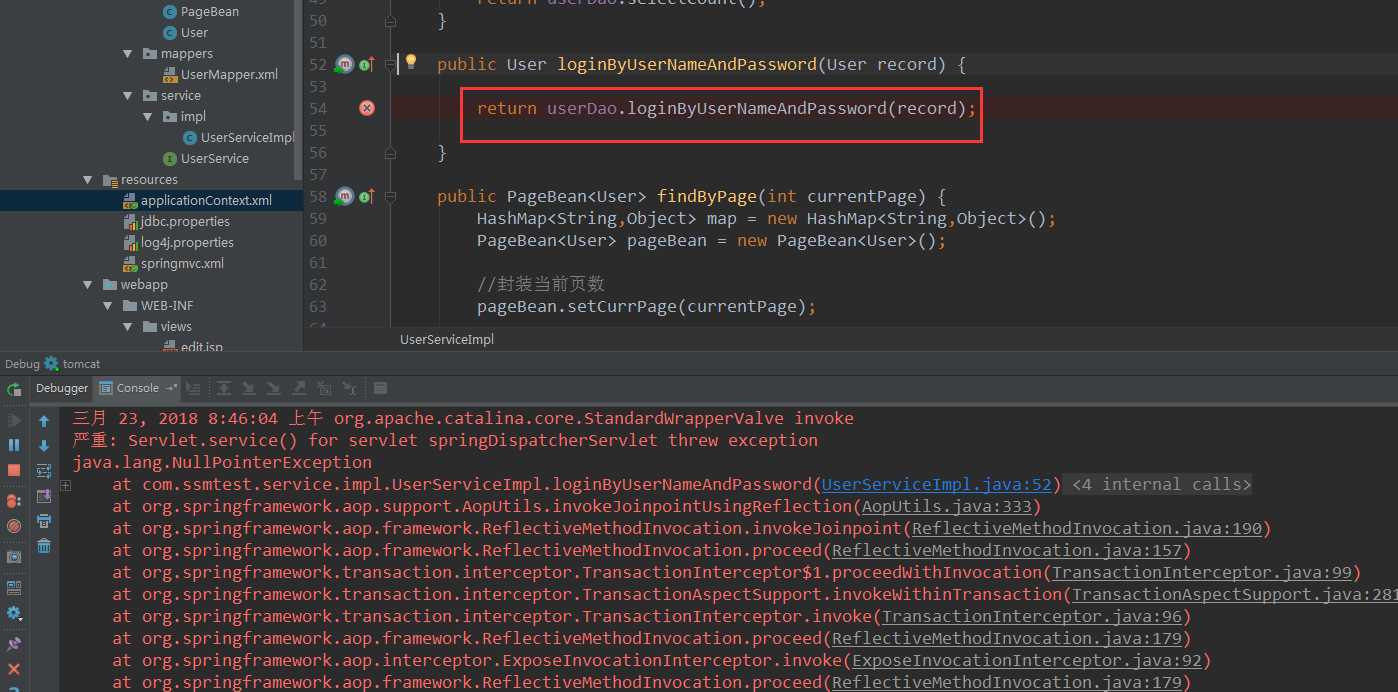Toggle soft-wrap in the console
This screenshot has width=1398, height=692.
(44, 471)
